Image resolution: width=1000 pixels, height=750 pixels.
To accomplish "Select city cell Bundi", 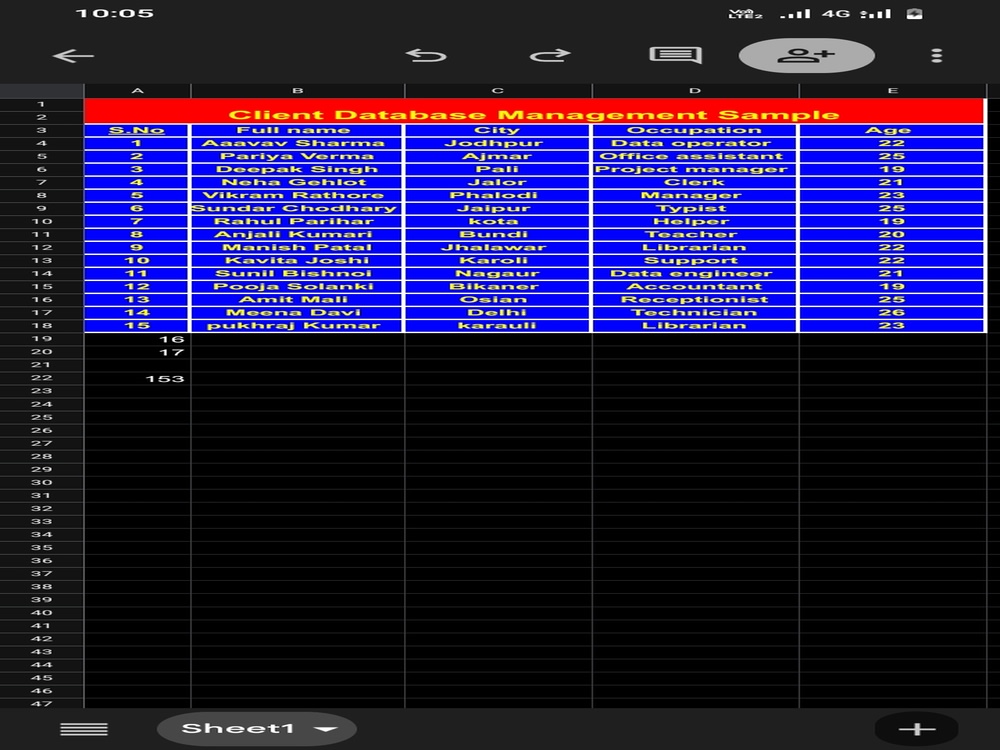I will [498, 235].
